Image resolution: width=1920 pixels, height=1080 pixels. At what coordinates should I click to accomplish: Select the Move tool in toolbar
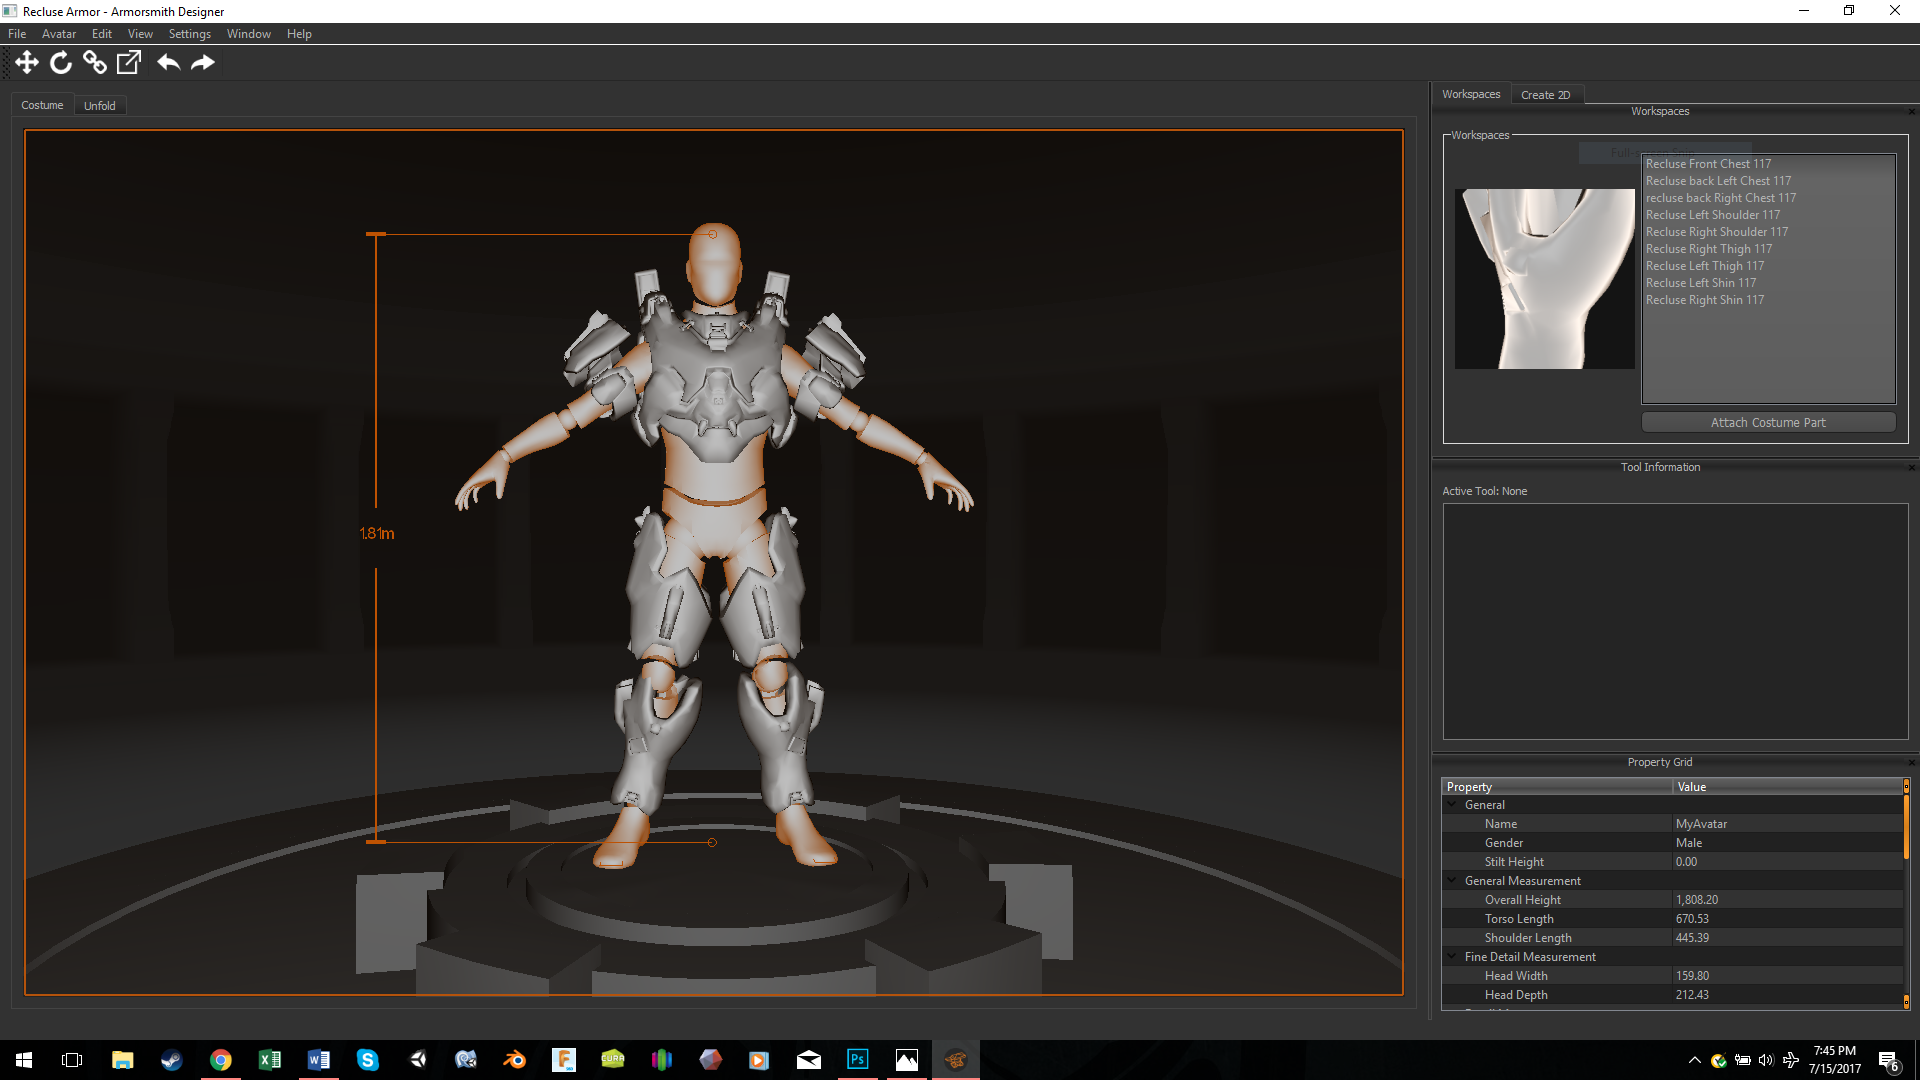(x=27, y=63)
